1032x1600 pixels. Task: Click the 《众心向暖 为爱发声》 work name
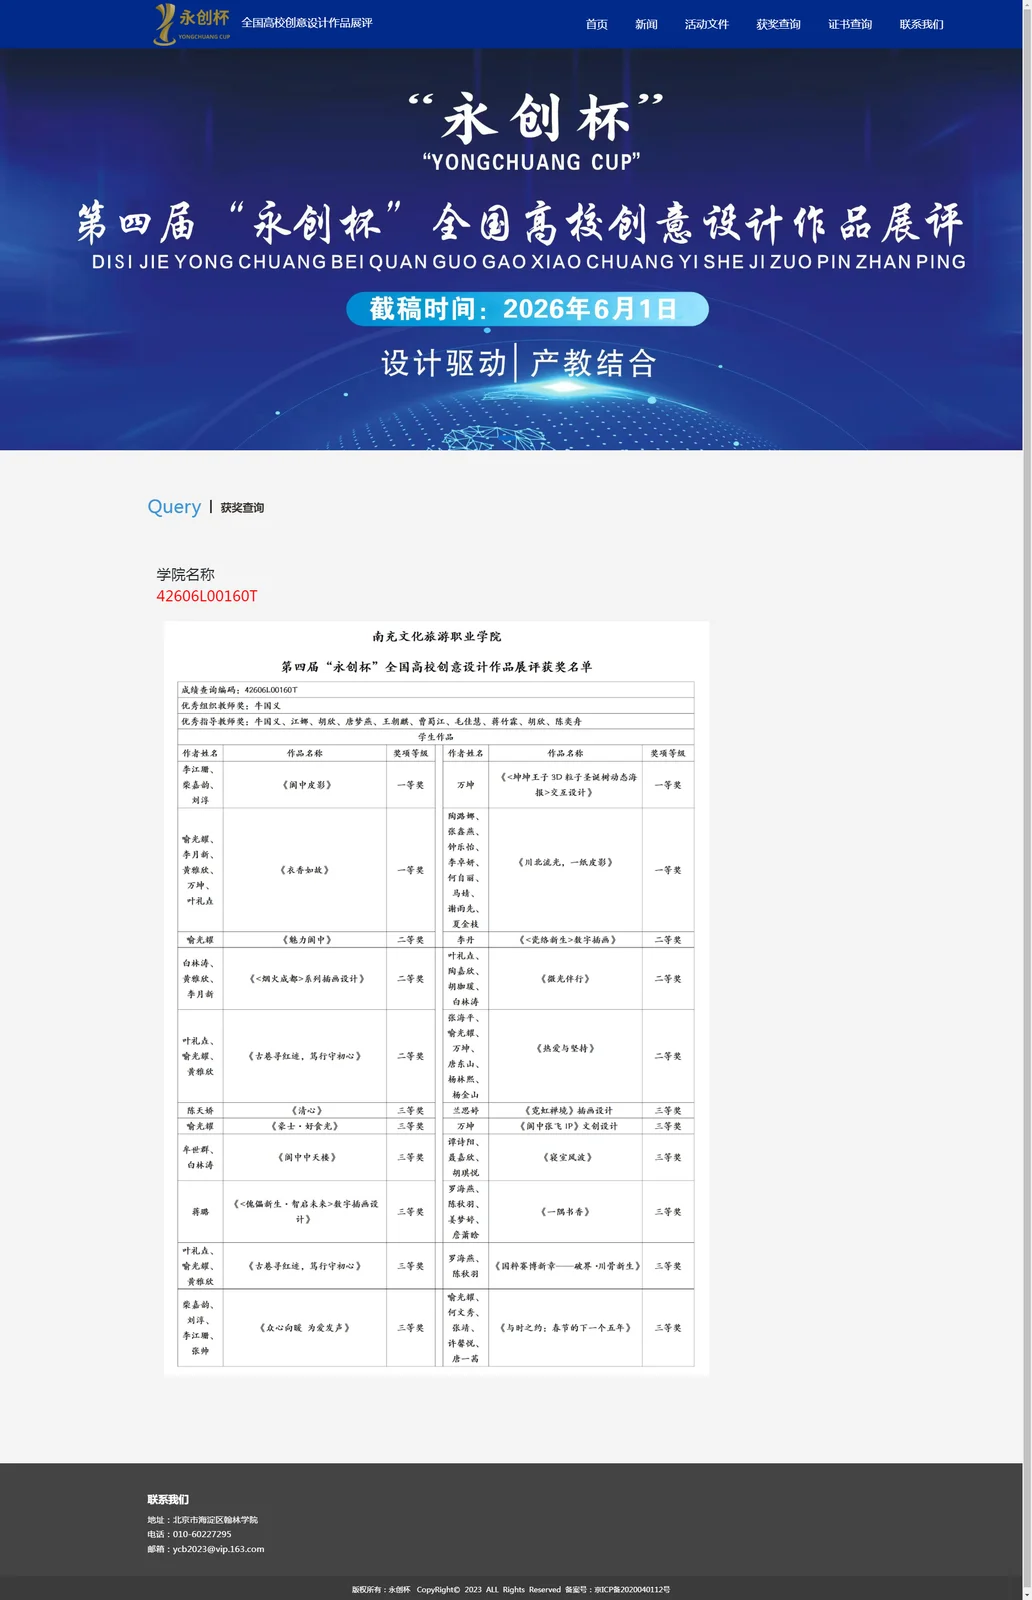305,1328
